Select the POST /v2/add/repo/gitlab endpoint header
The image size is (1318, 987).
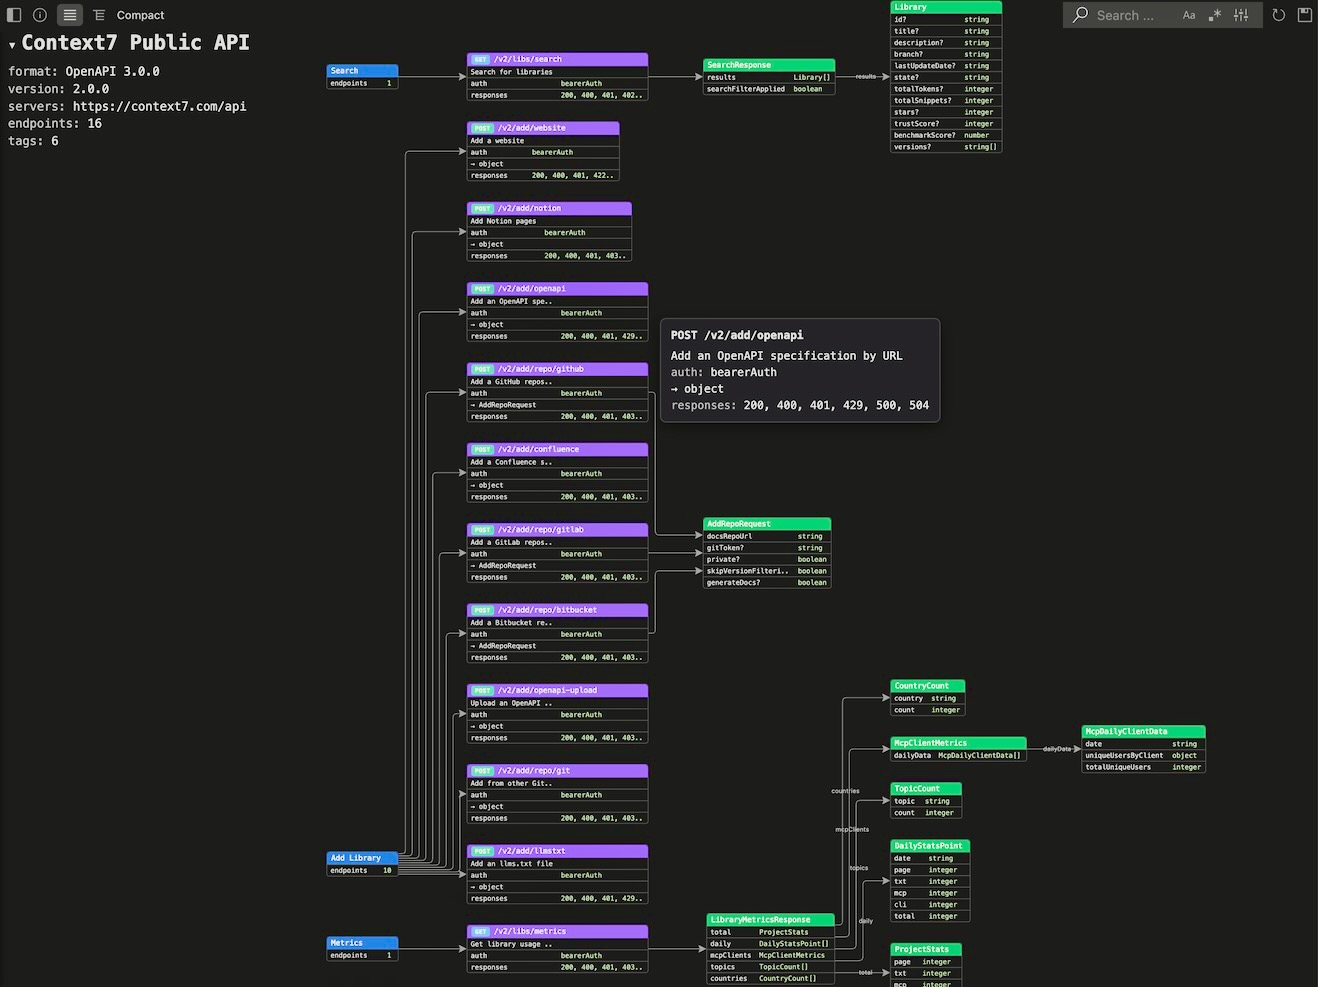tap(557, 530)
